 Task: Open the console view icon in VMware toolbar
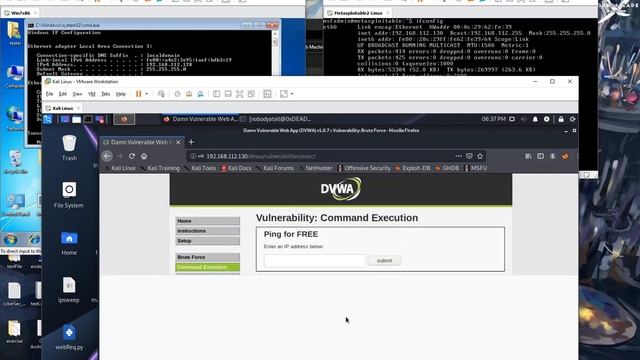(x=267, y=94)
